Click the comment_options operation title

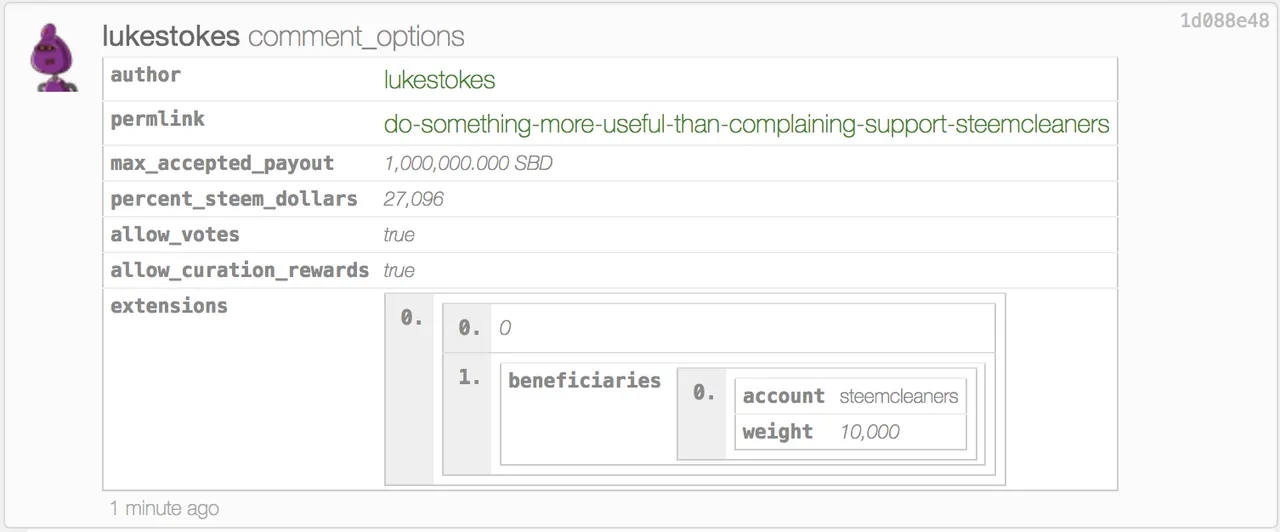[356, 38]
